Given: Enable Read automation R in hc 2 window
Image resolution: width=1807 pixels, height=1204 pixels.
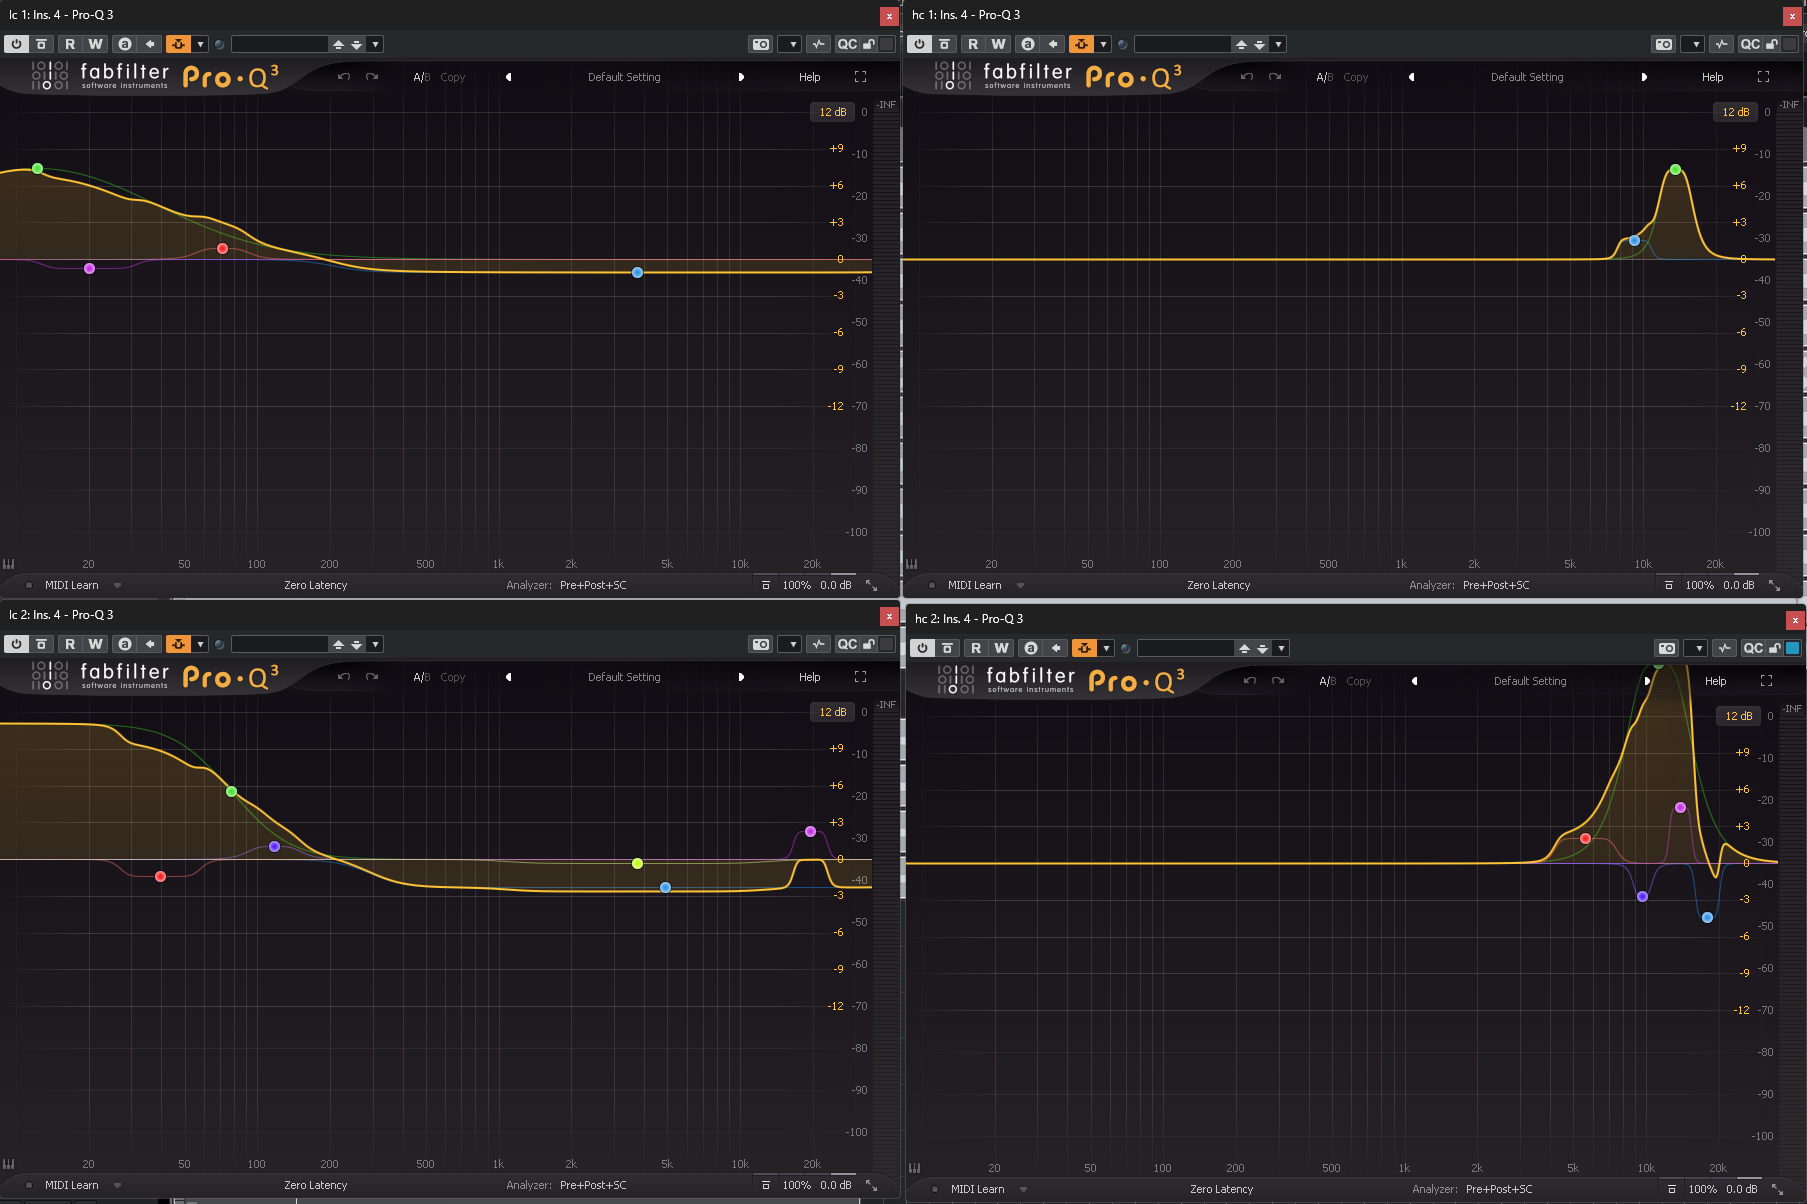Looking at the screenshot, I should point(976,648).
